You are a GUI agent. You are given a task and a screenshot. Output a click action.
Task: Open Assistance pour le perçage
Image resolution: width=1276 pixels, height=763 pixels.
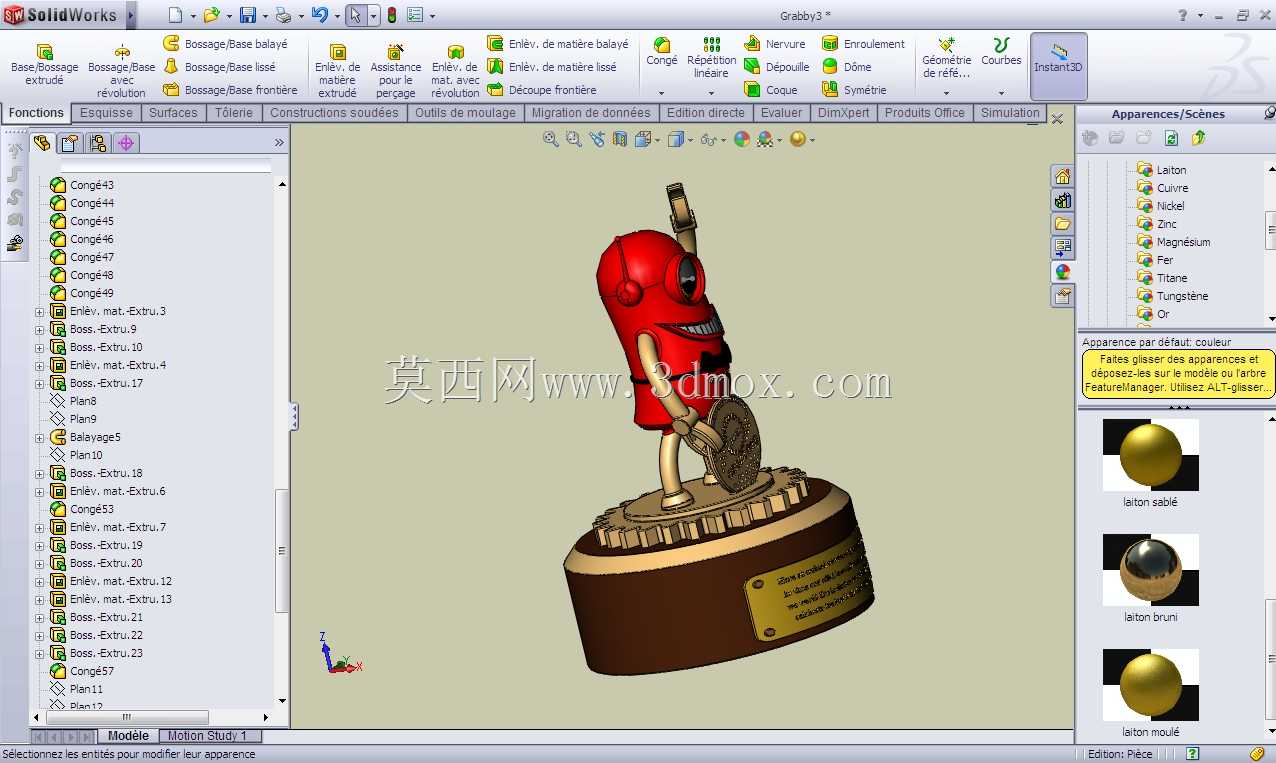pyautogui.click(x=396, y=71)
